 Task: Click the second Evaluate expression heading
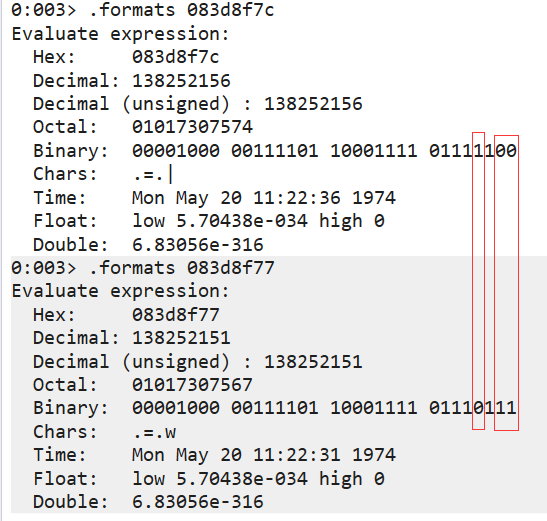[120, 291]
